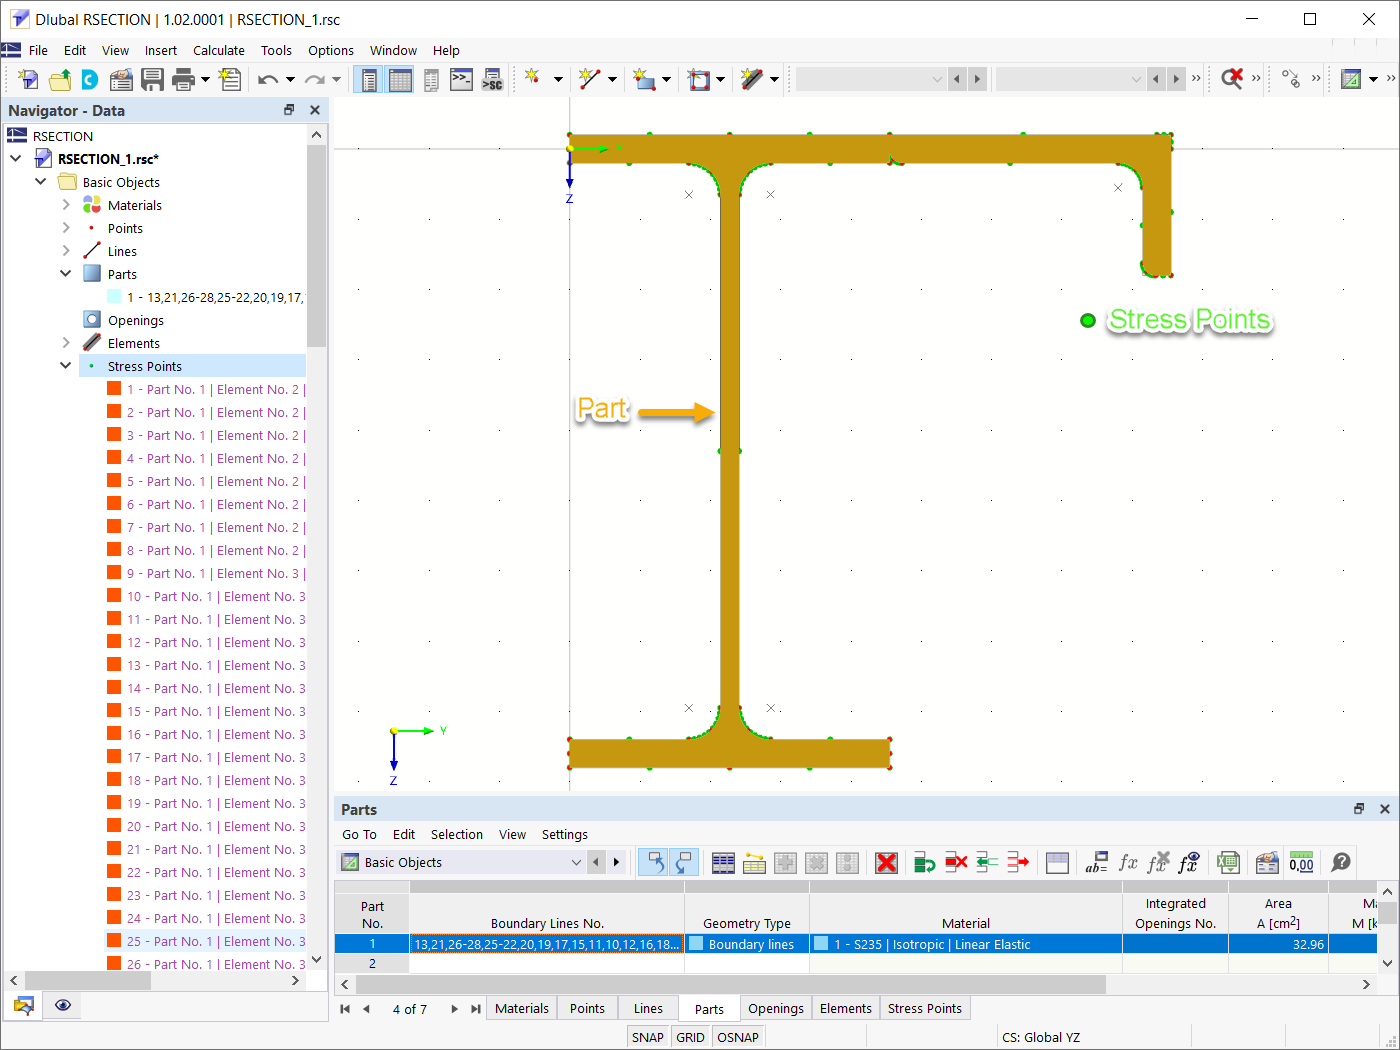Undo the last action
1400x1050 pixels.
click(x=267, y=79)
